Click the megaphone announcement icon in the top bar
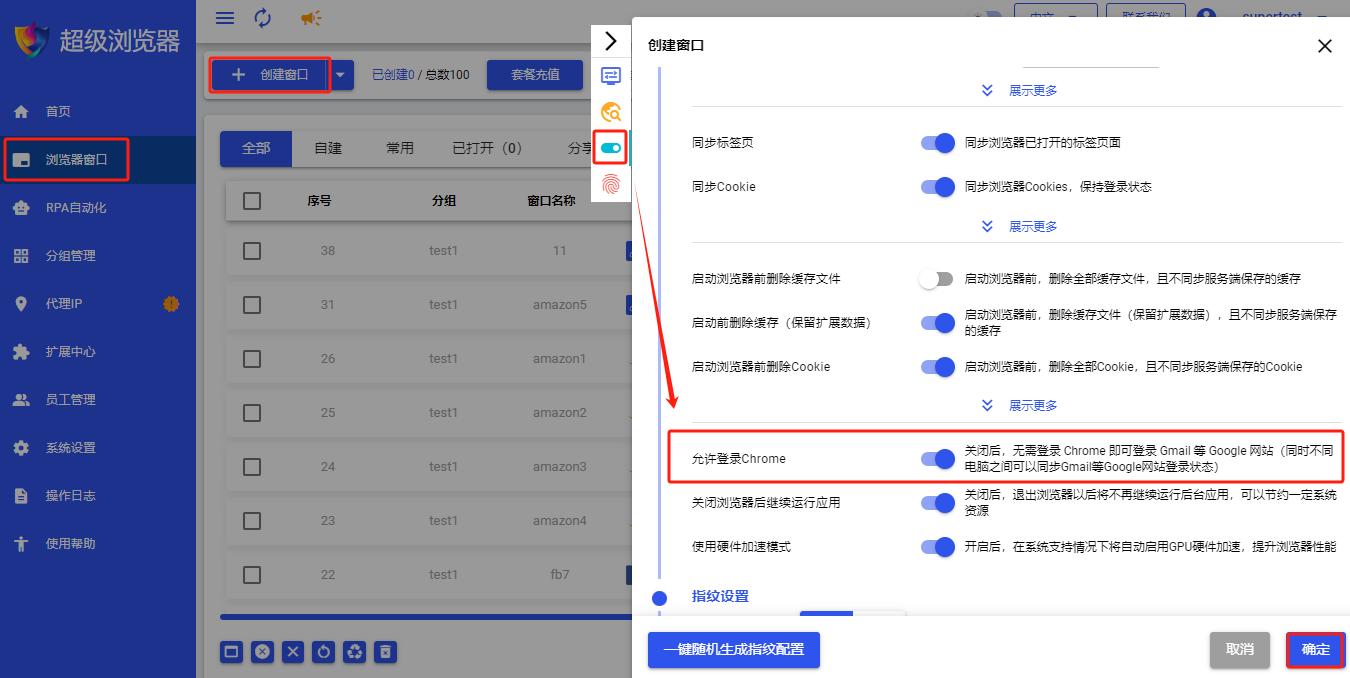 pos(310,18)
